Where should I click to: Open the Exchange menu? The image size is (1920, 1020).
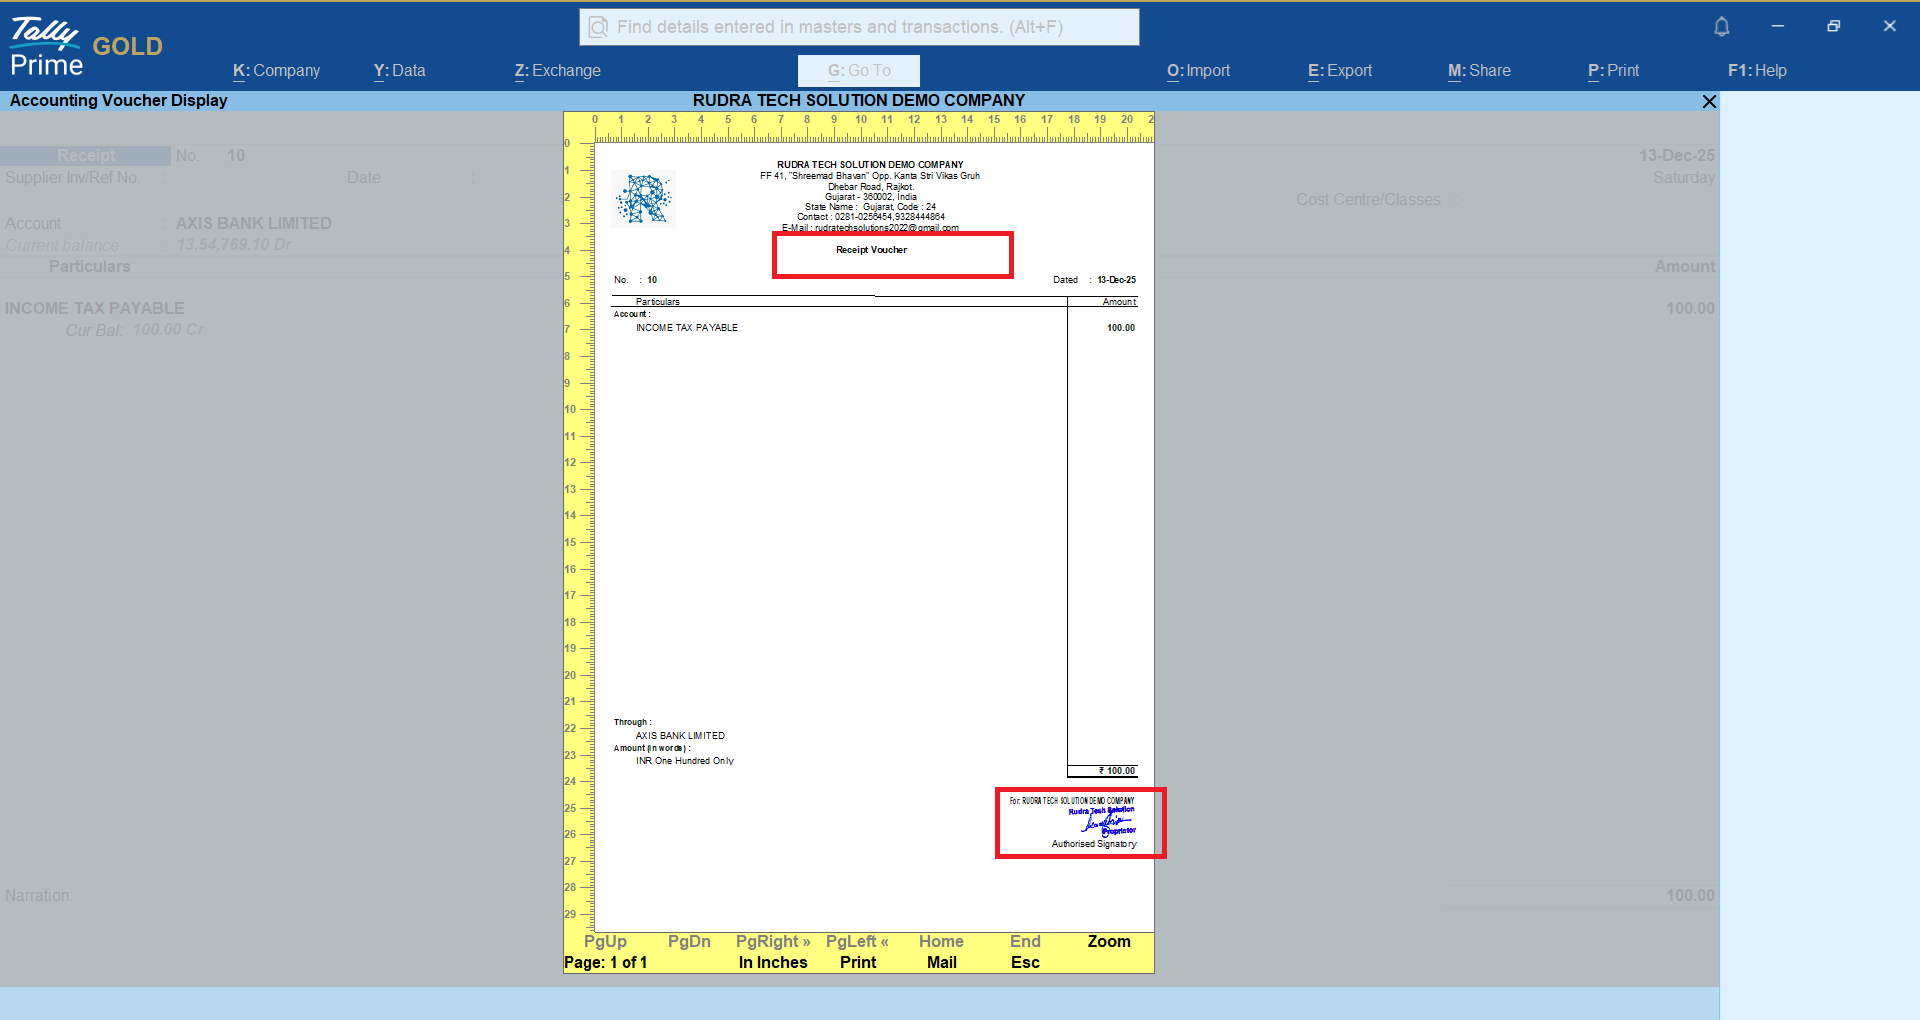coord(557,71)
